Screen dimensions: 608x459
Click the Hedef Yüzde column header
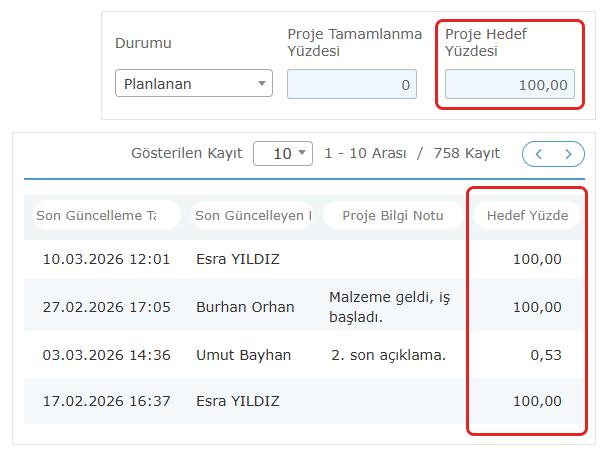click(527, 215)
